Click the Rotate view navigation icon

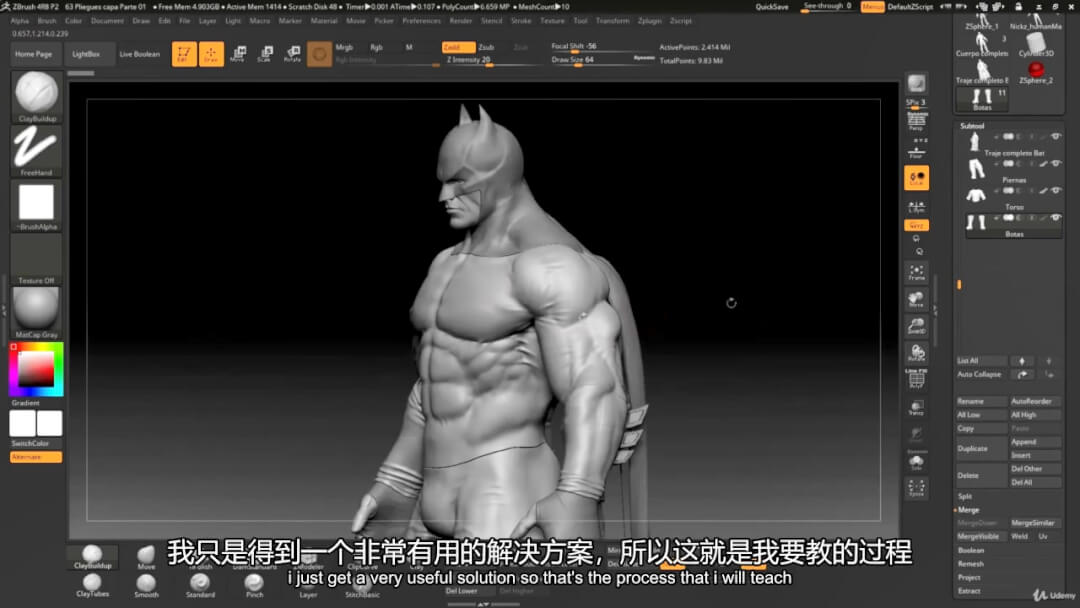tap(916, 353)
